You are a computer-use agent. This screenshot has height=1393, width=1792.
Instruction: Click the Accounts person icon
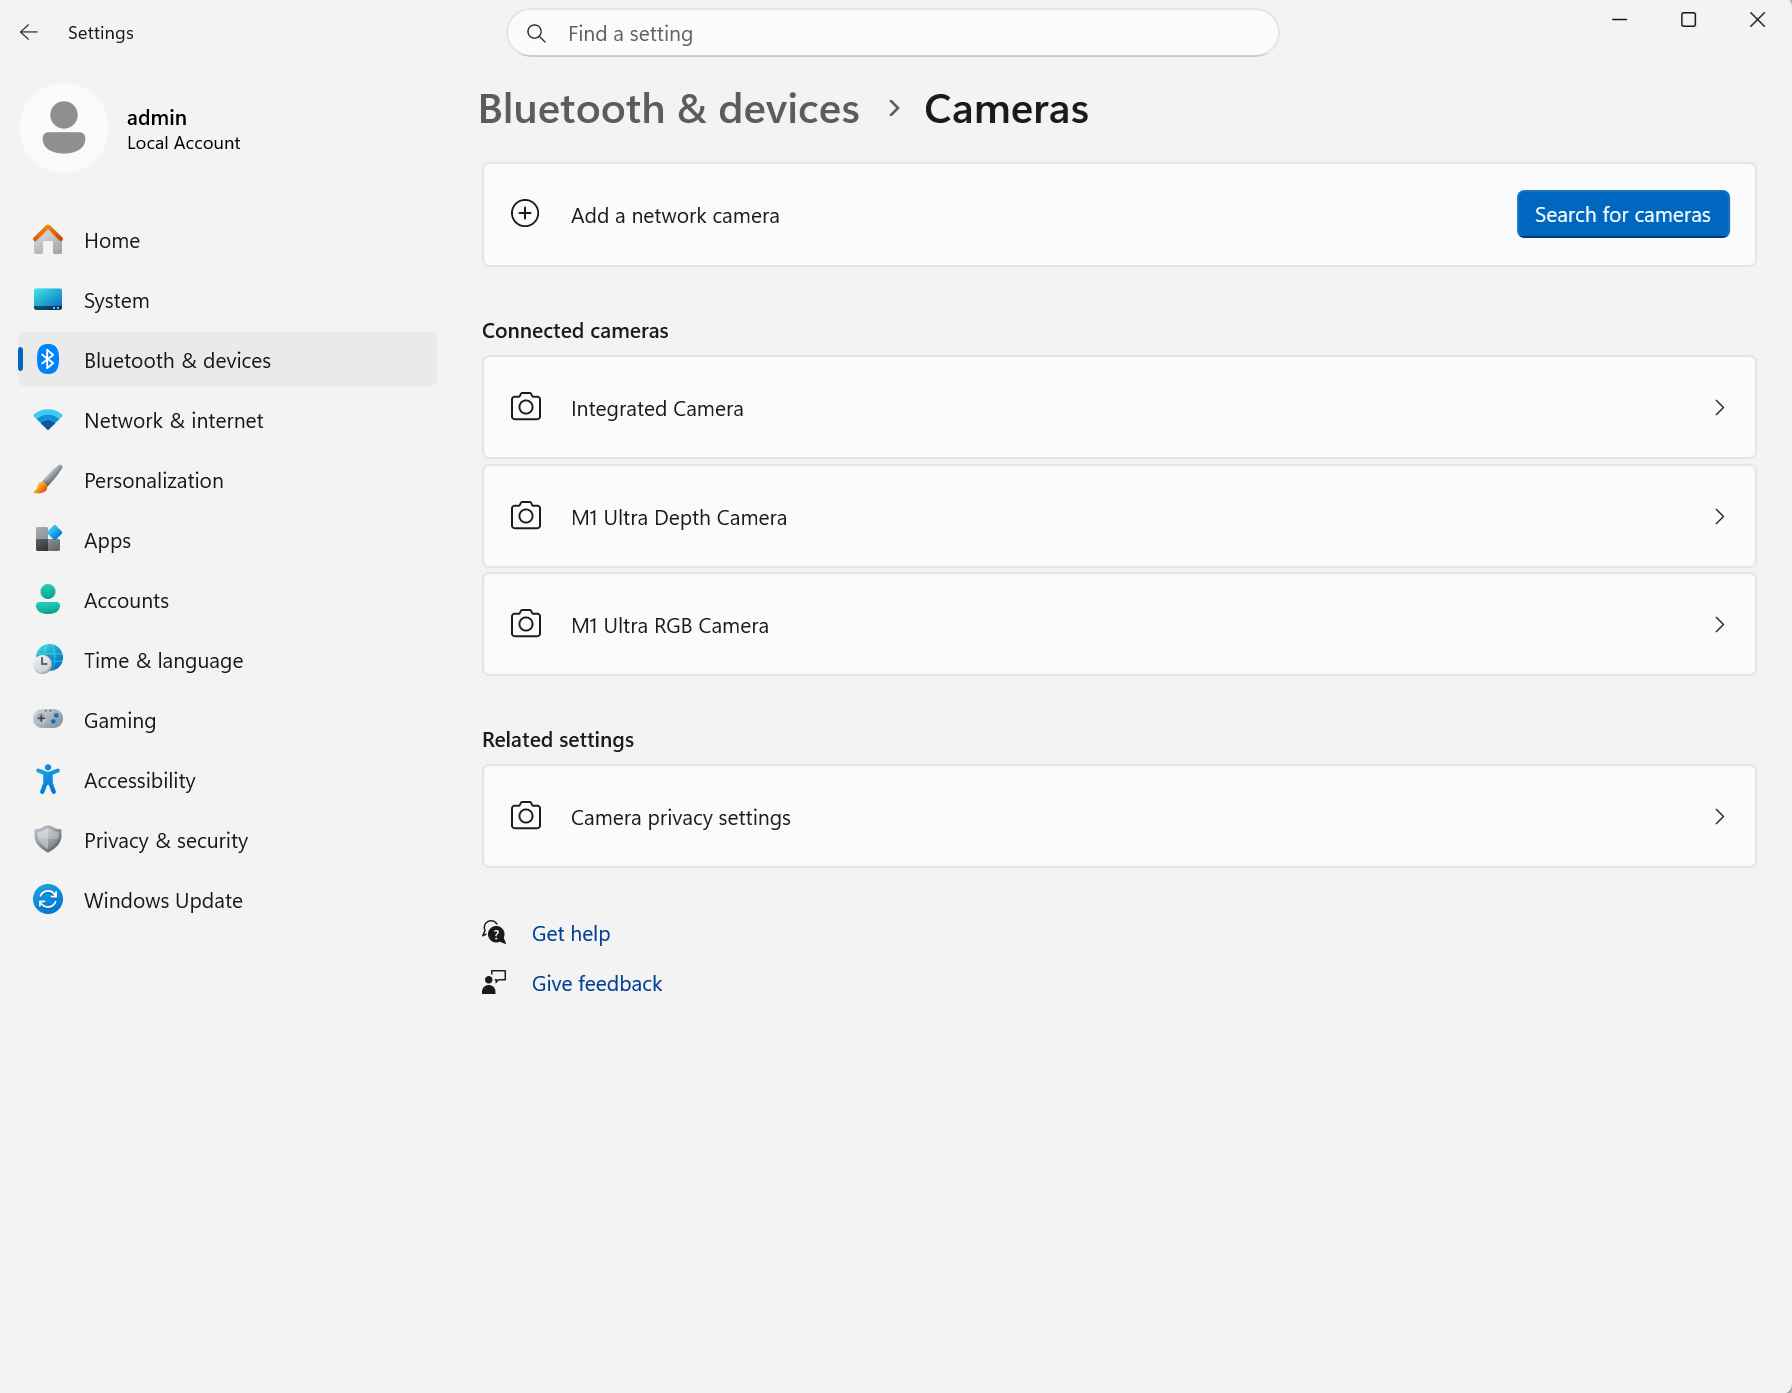tap(48, 600)
